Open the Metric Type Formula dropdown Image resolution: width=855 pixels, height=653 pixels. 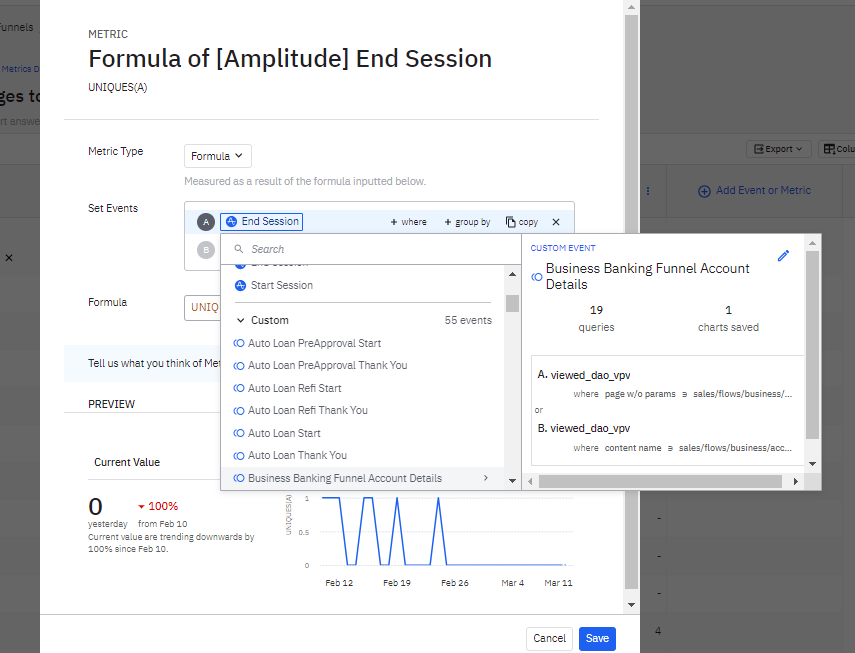tap(218, 156)
